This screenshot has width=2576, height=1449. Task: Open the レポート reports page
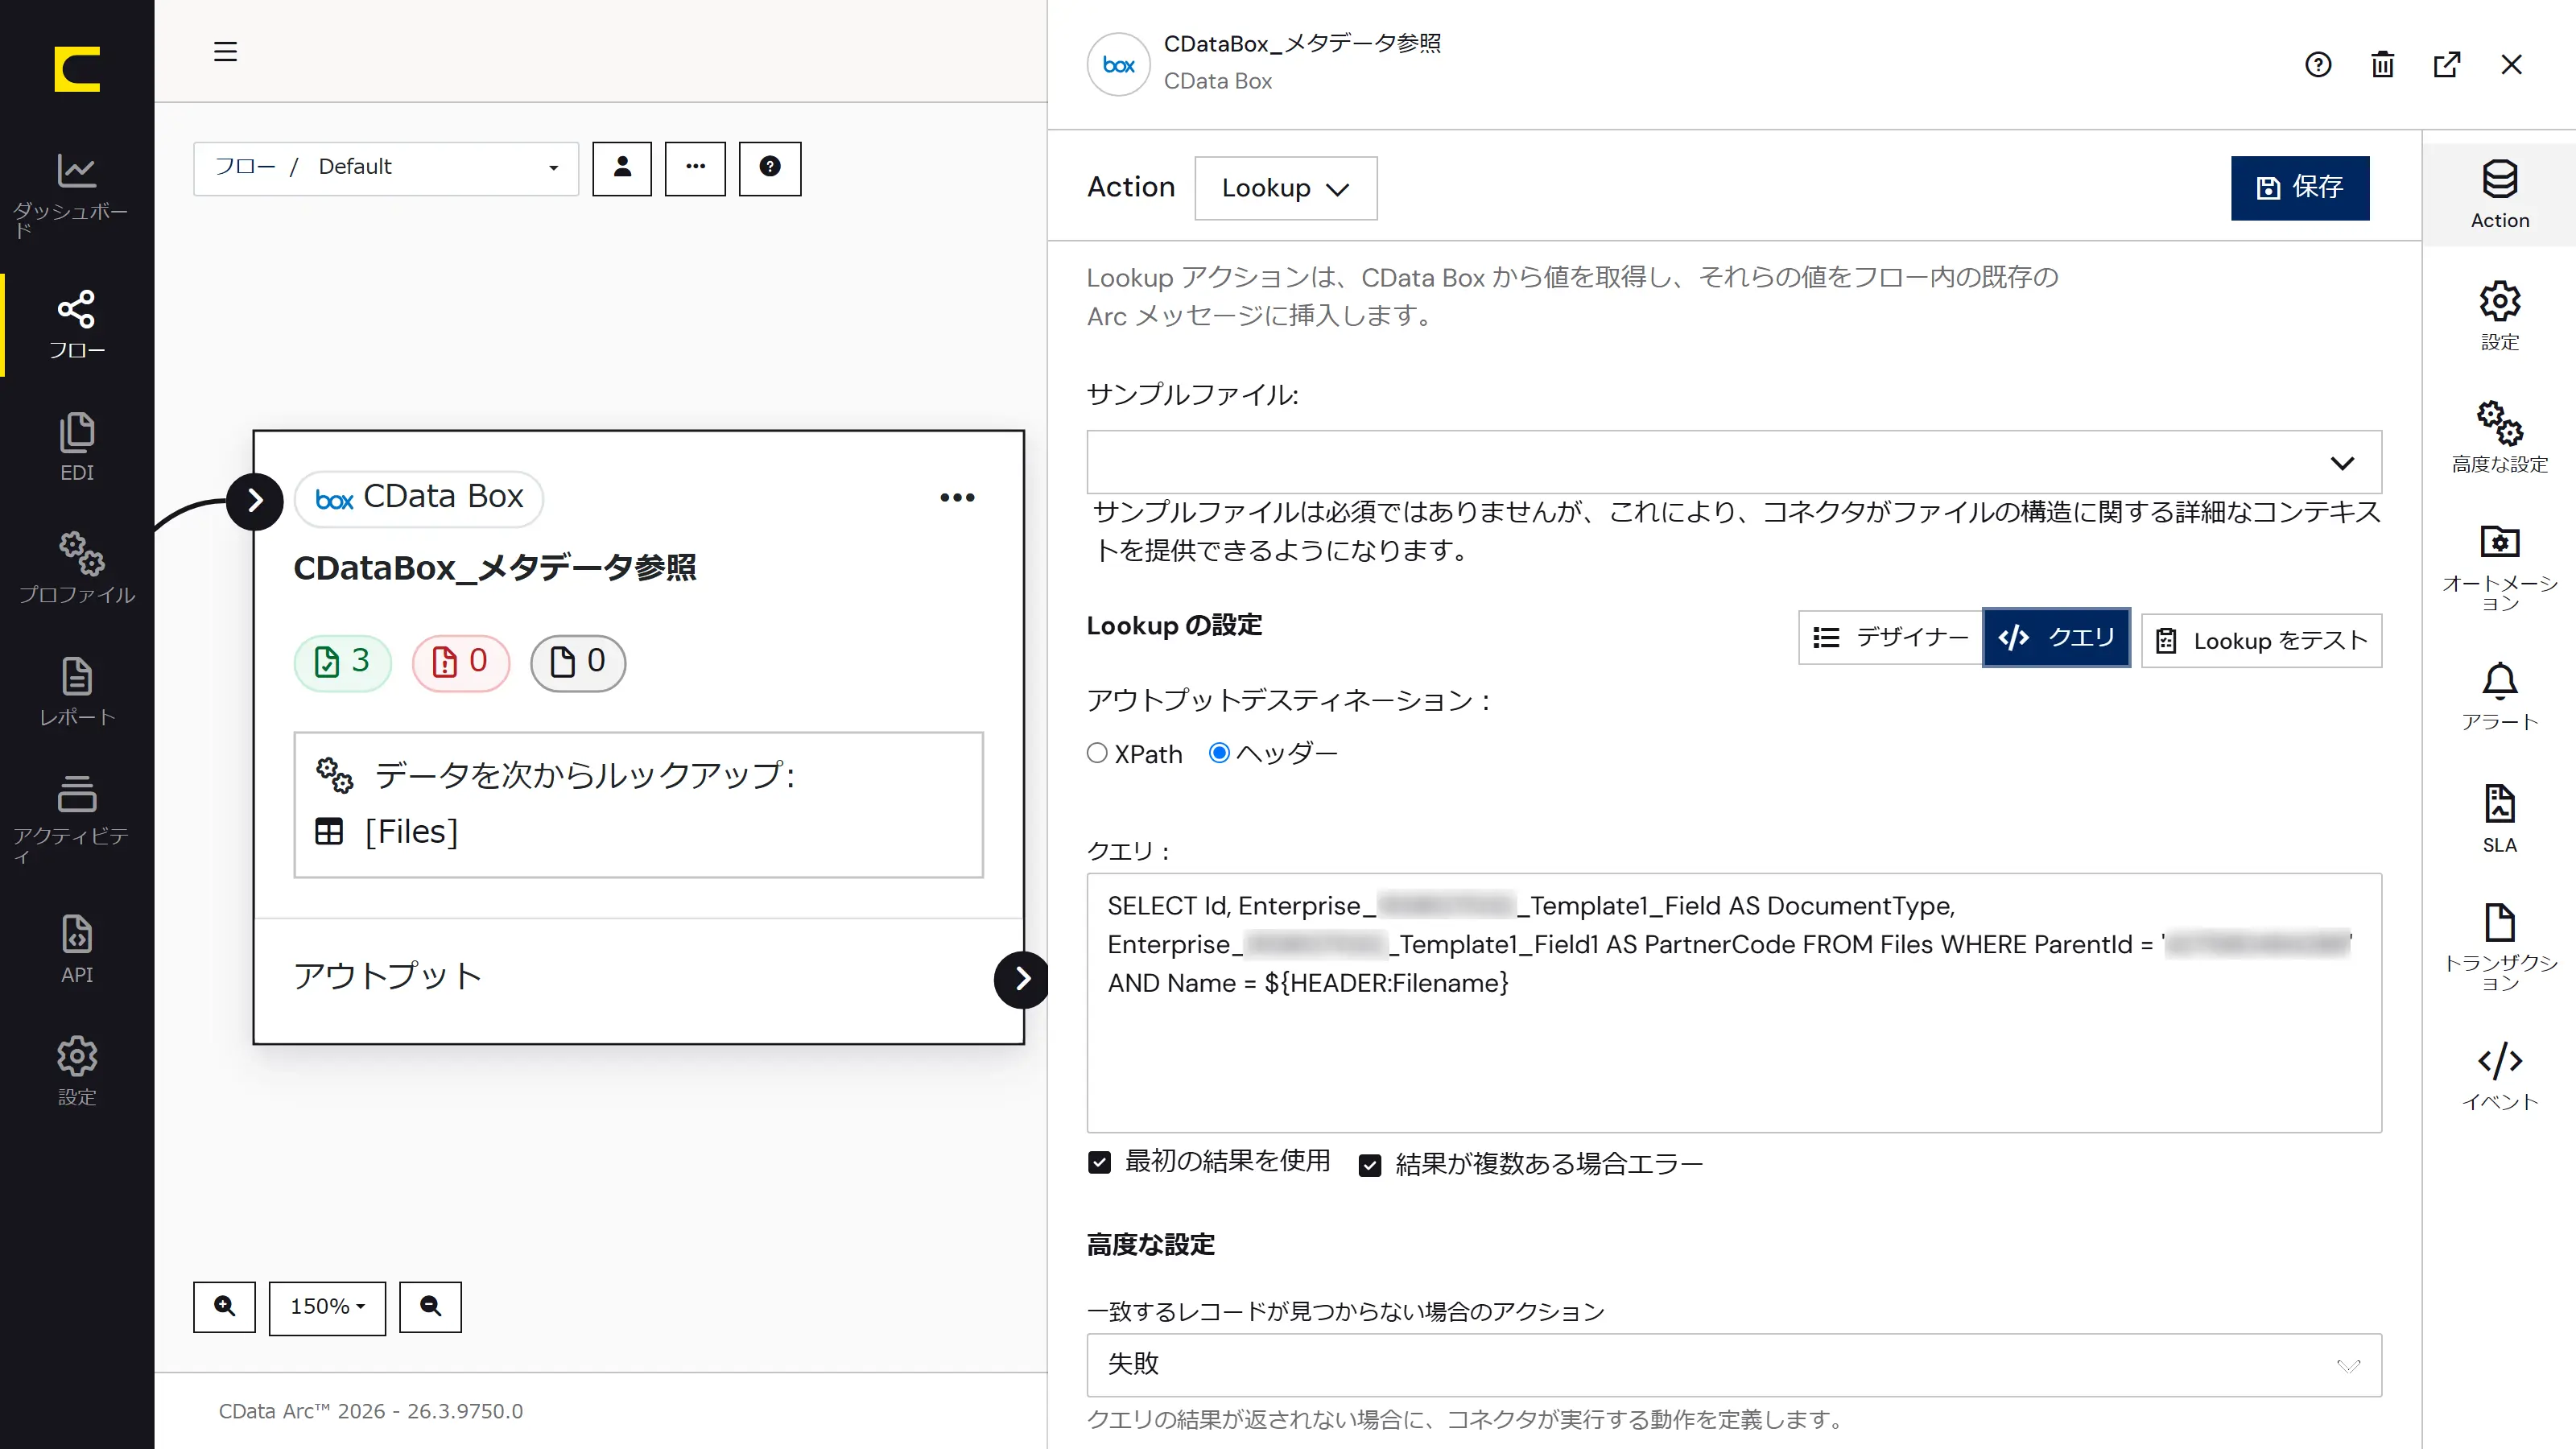[x=76, y=691]
